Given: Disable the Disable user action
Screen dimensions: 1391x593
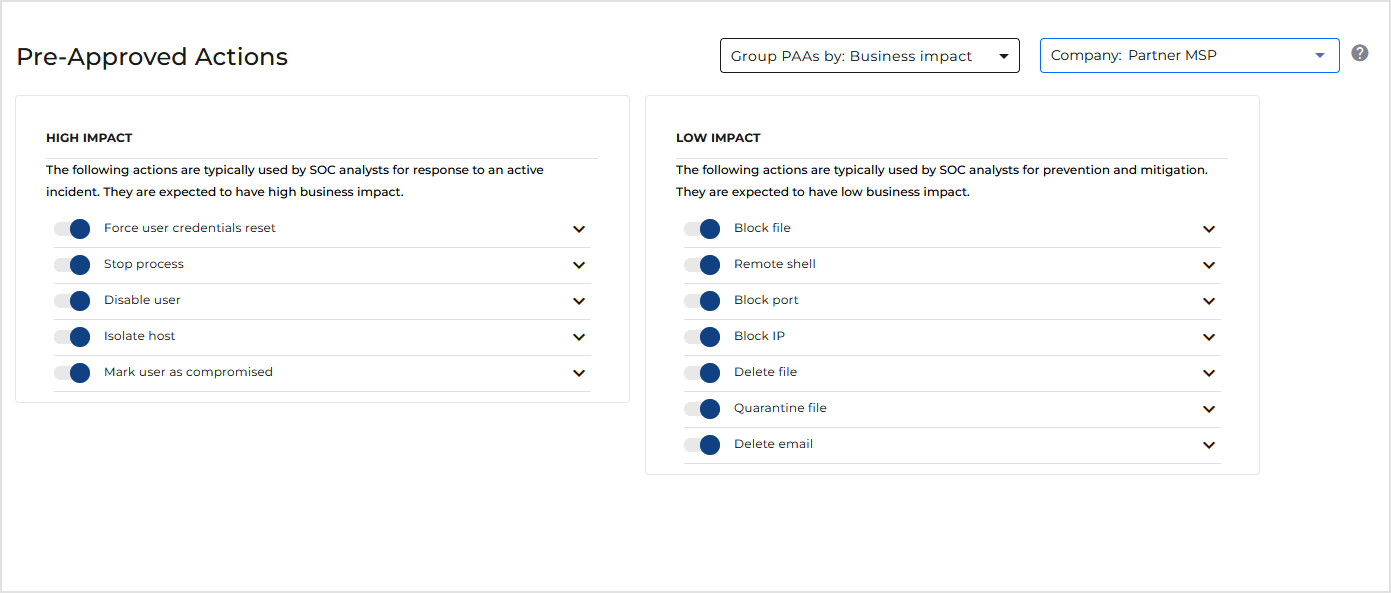Looking at the screenshot, I should 72,301.
